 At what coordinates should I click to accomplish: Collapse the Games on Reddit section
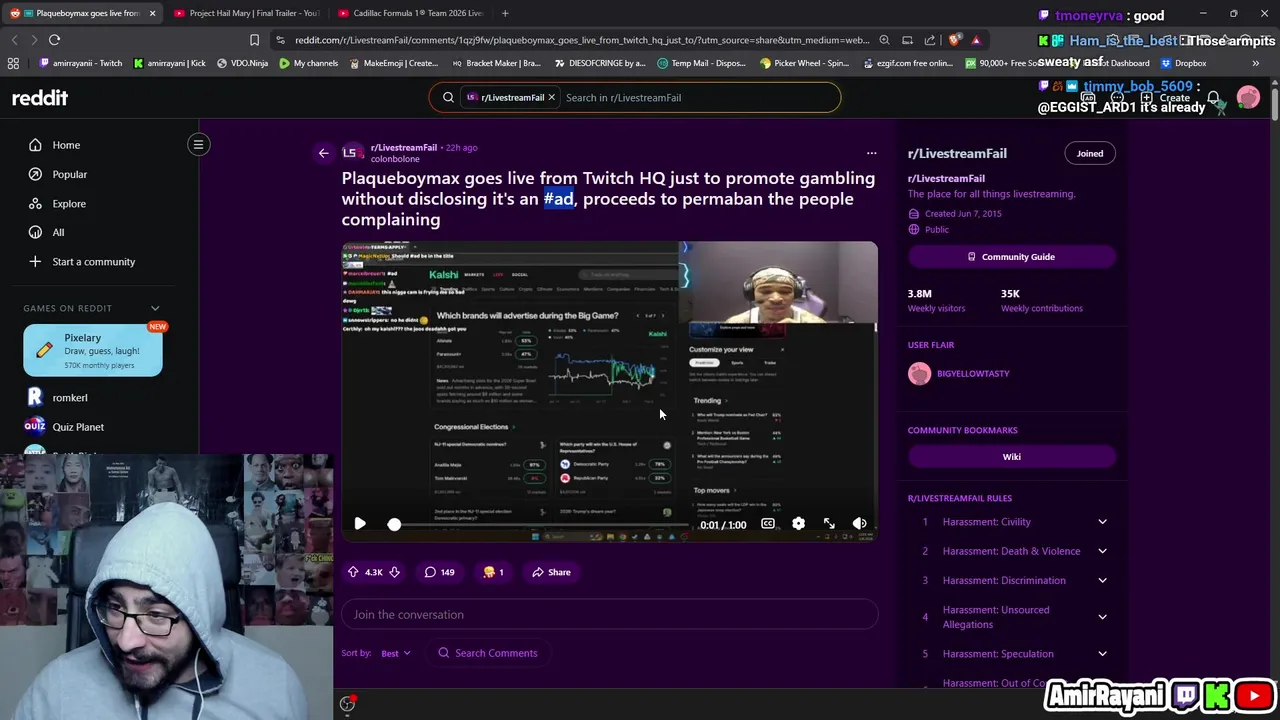pos(155,308)
